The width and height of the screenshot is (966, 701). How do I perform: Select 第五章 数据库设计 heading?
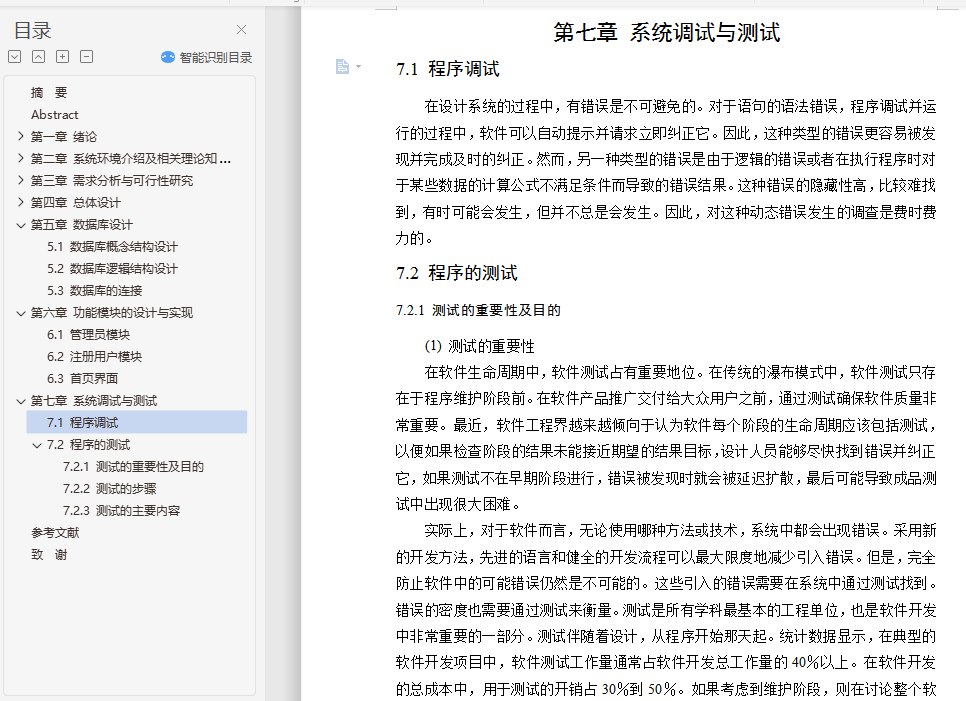(x=81, y=225)
